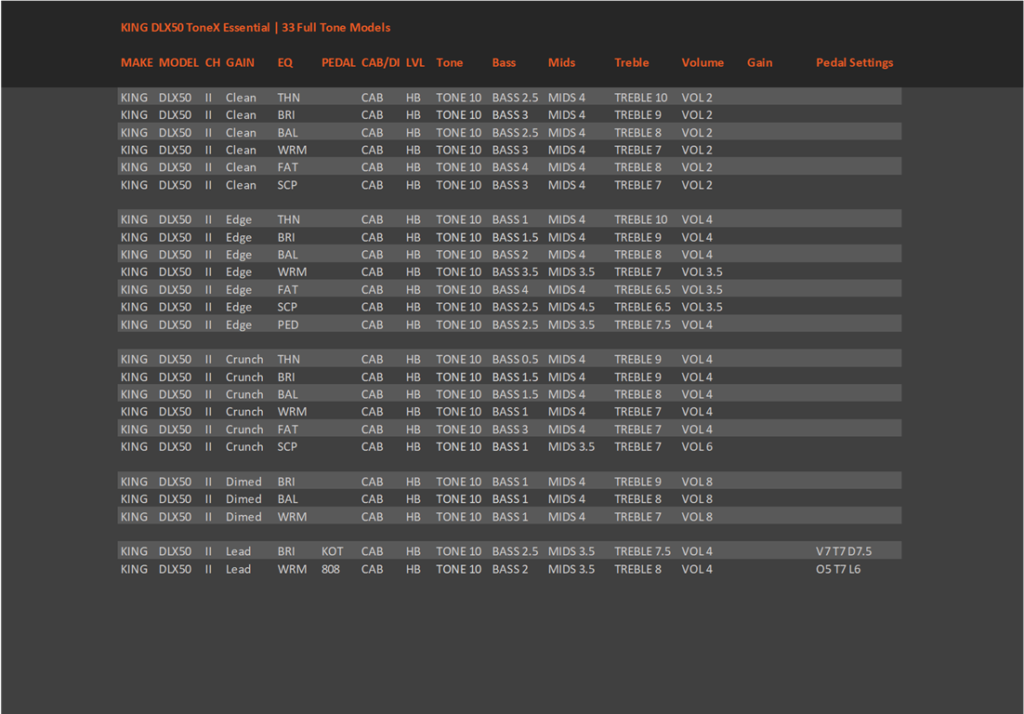Click the Bass column header
Viewport: 1024px width, 714px height.
pyautogui.click(x=504, y=63)
